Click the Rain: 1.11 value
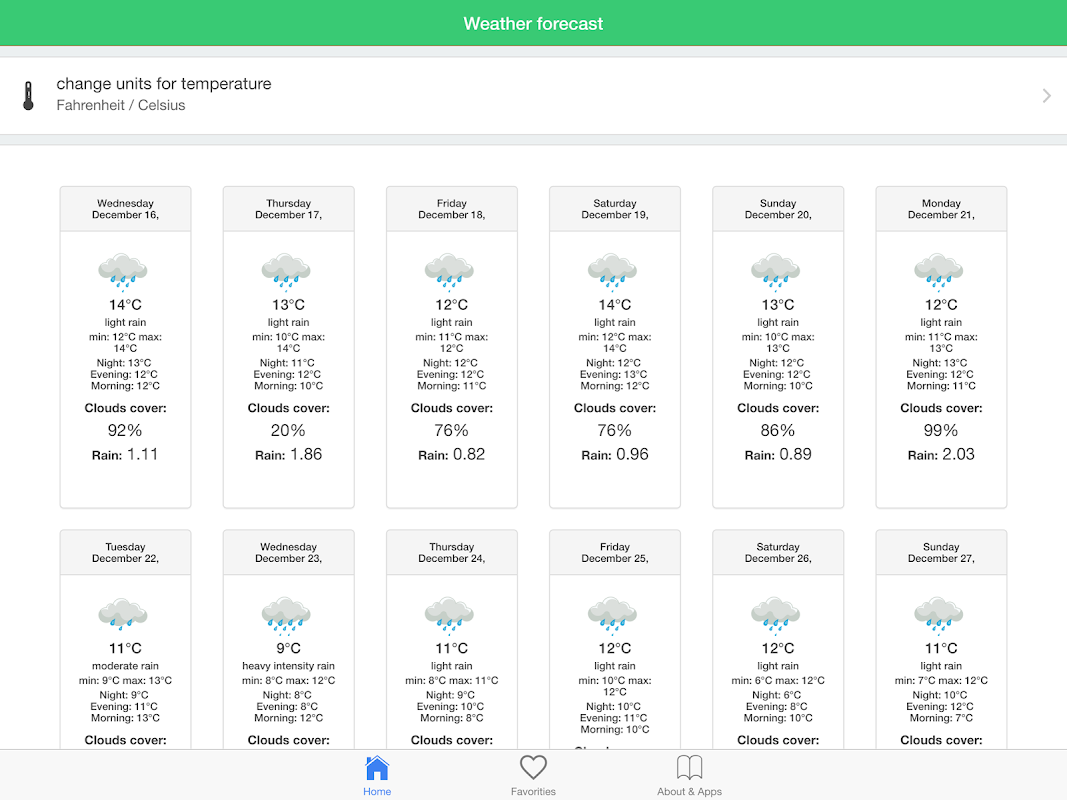The width and height of the screenshot is (1067, 800). click(125, 454)
